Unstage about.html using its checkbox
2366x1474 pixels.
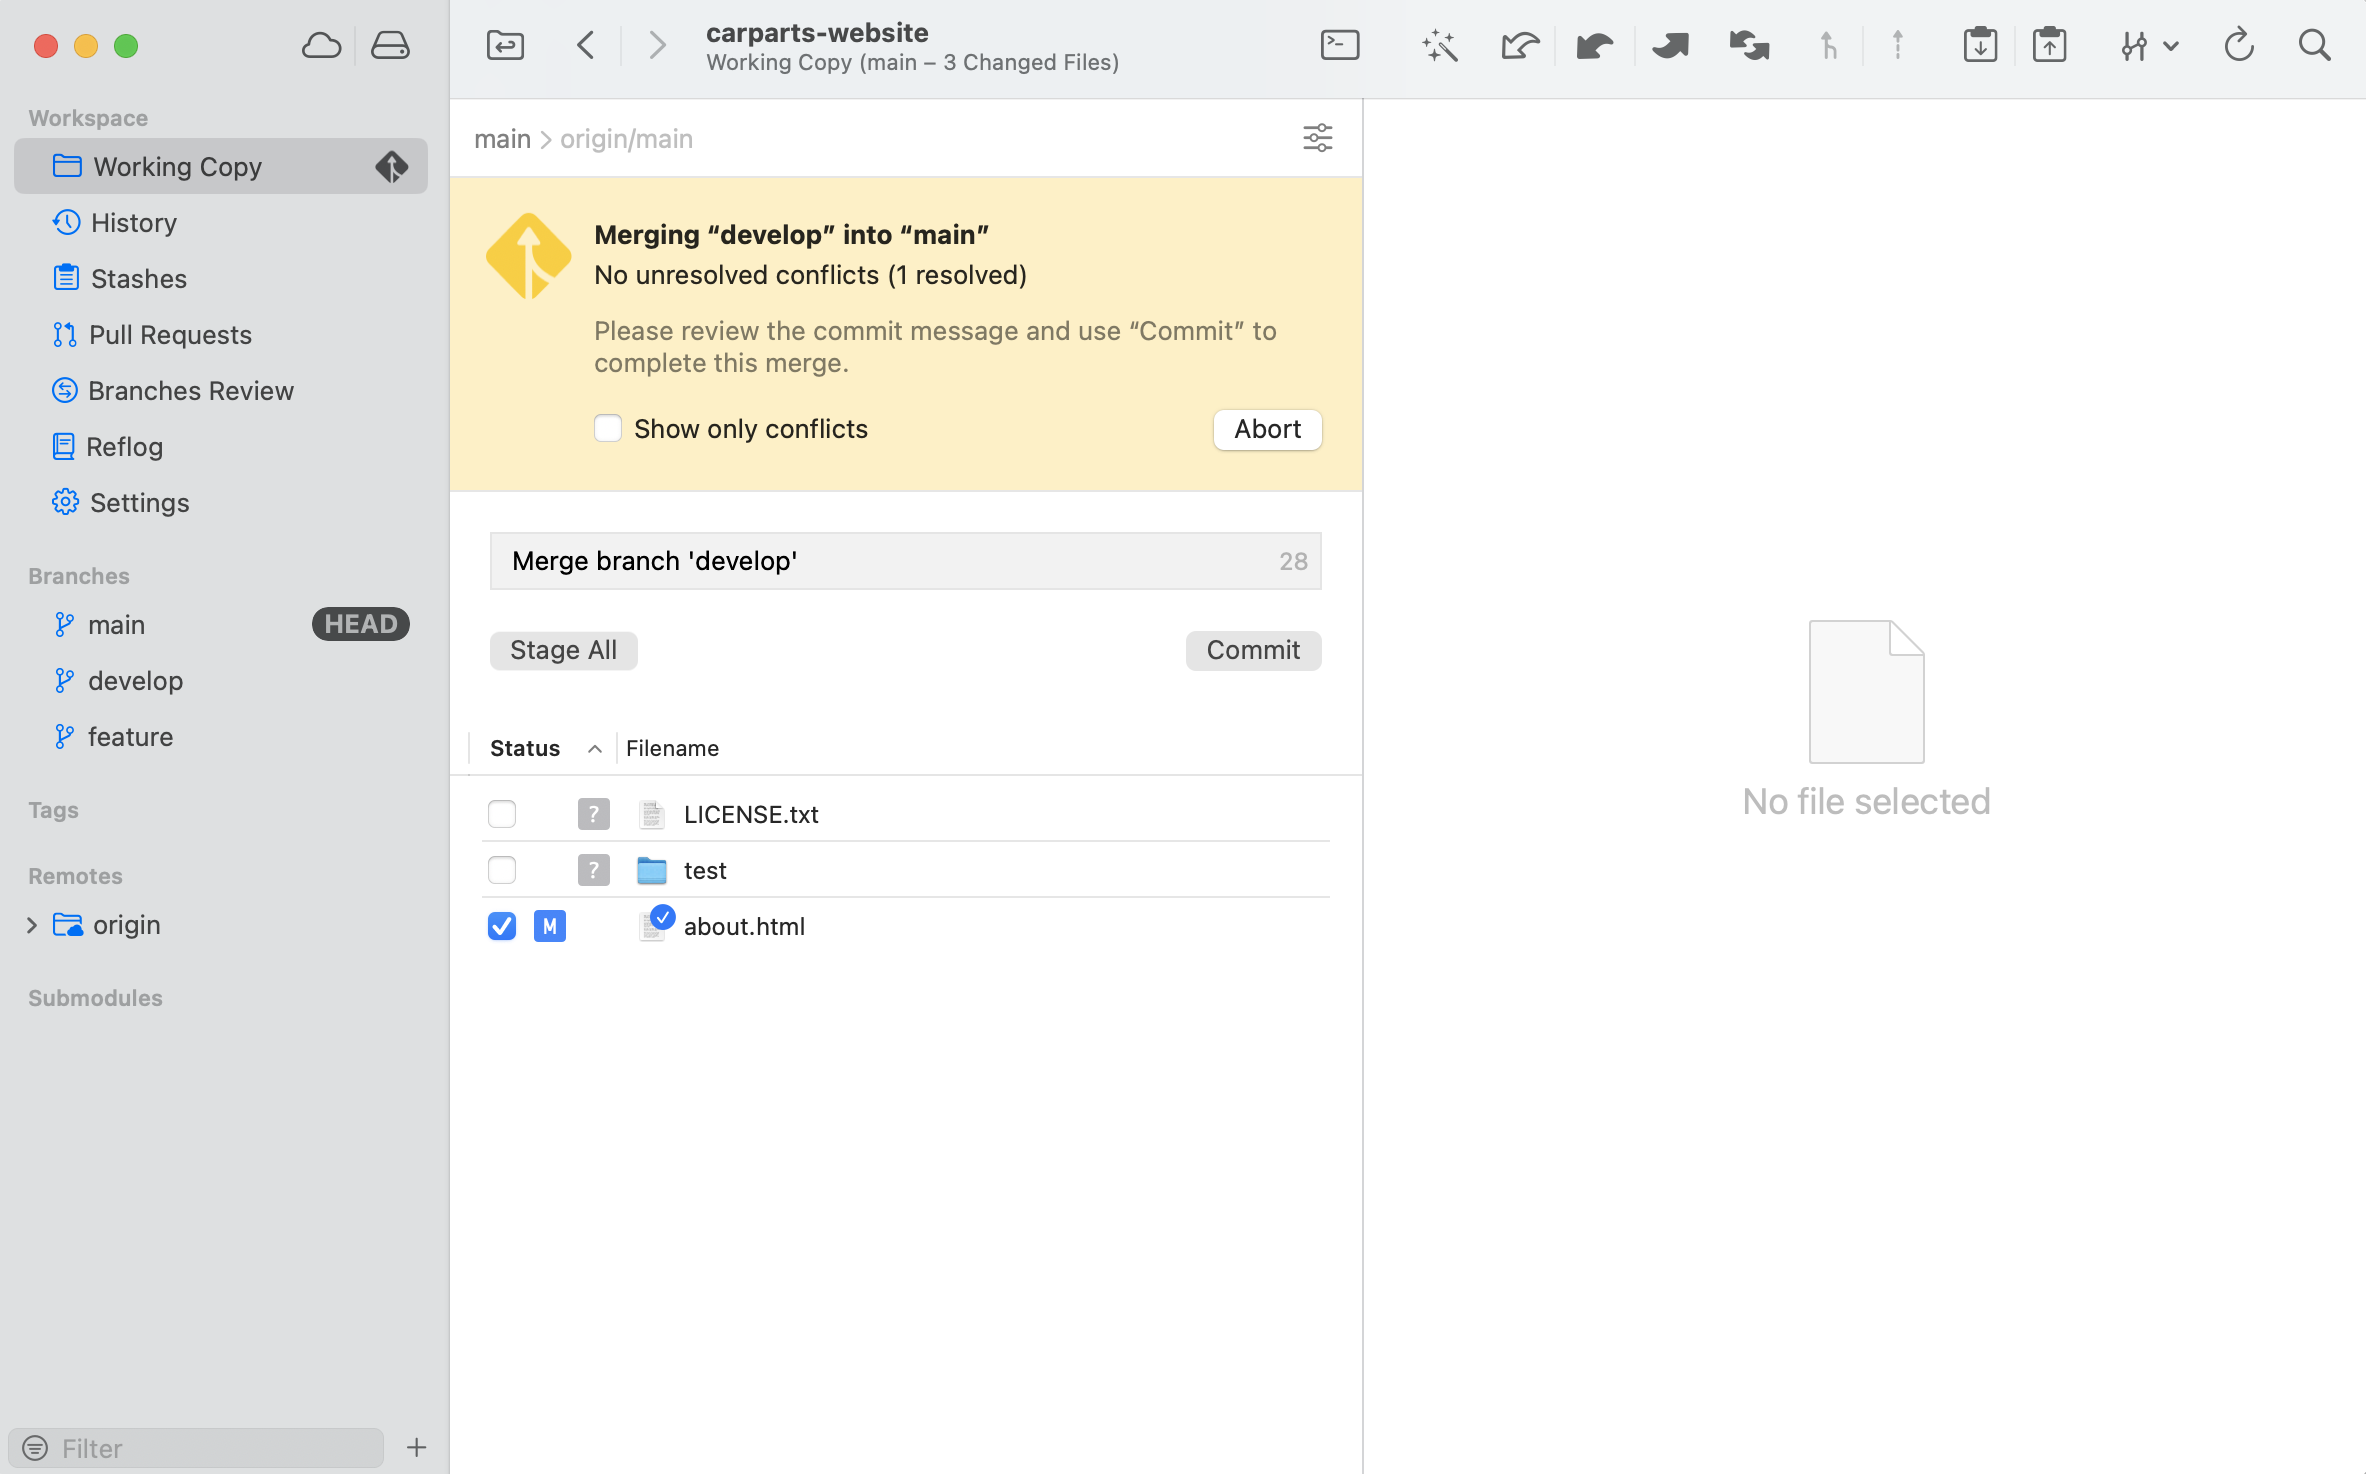[502, 926]
